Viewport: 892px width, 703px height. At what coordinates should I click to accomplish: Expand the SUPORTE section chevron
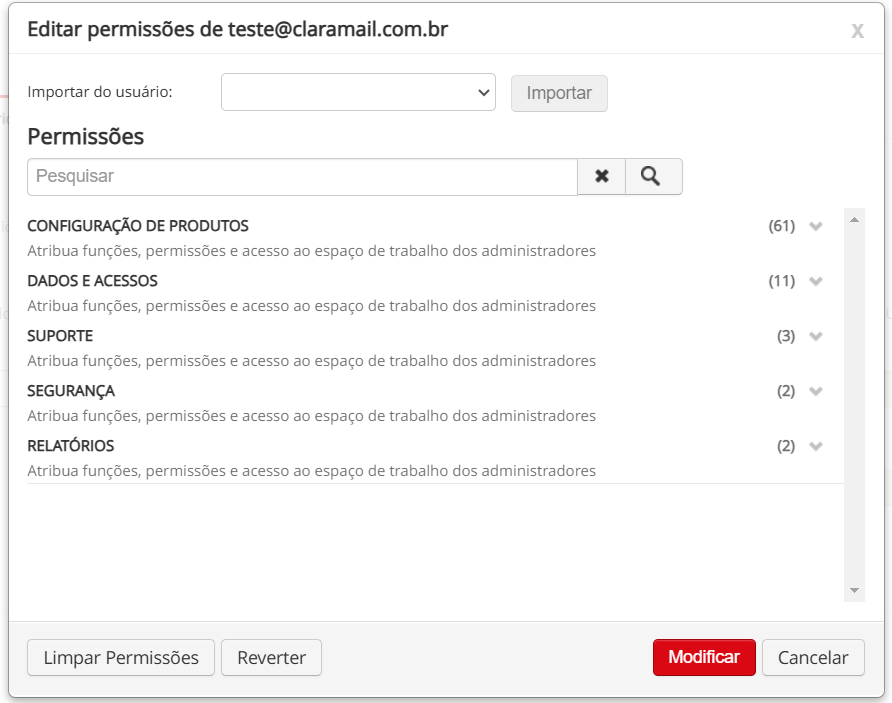[815, 336]
